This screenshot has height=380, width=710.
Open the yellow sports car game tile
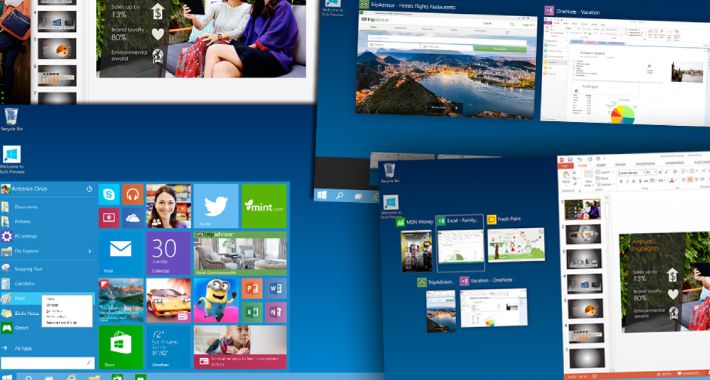(168, 300)
